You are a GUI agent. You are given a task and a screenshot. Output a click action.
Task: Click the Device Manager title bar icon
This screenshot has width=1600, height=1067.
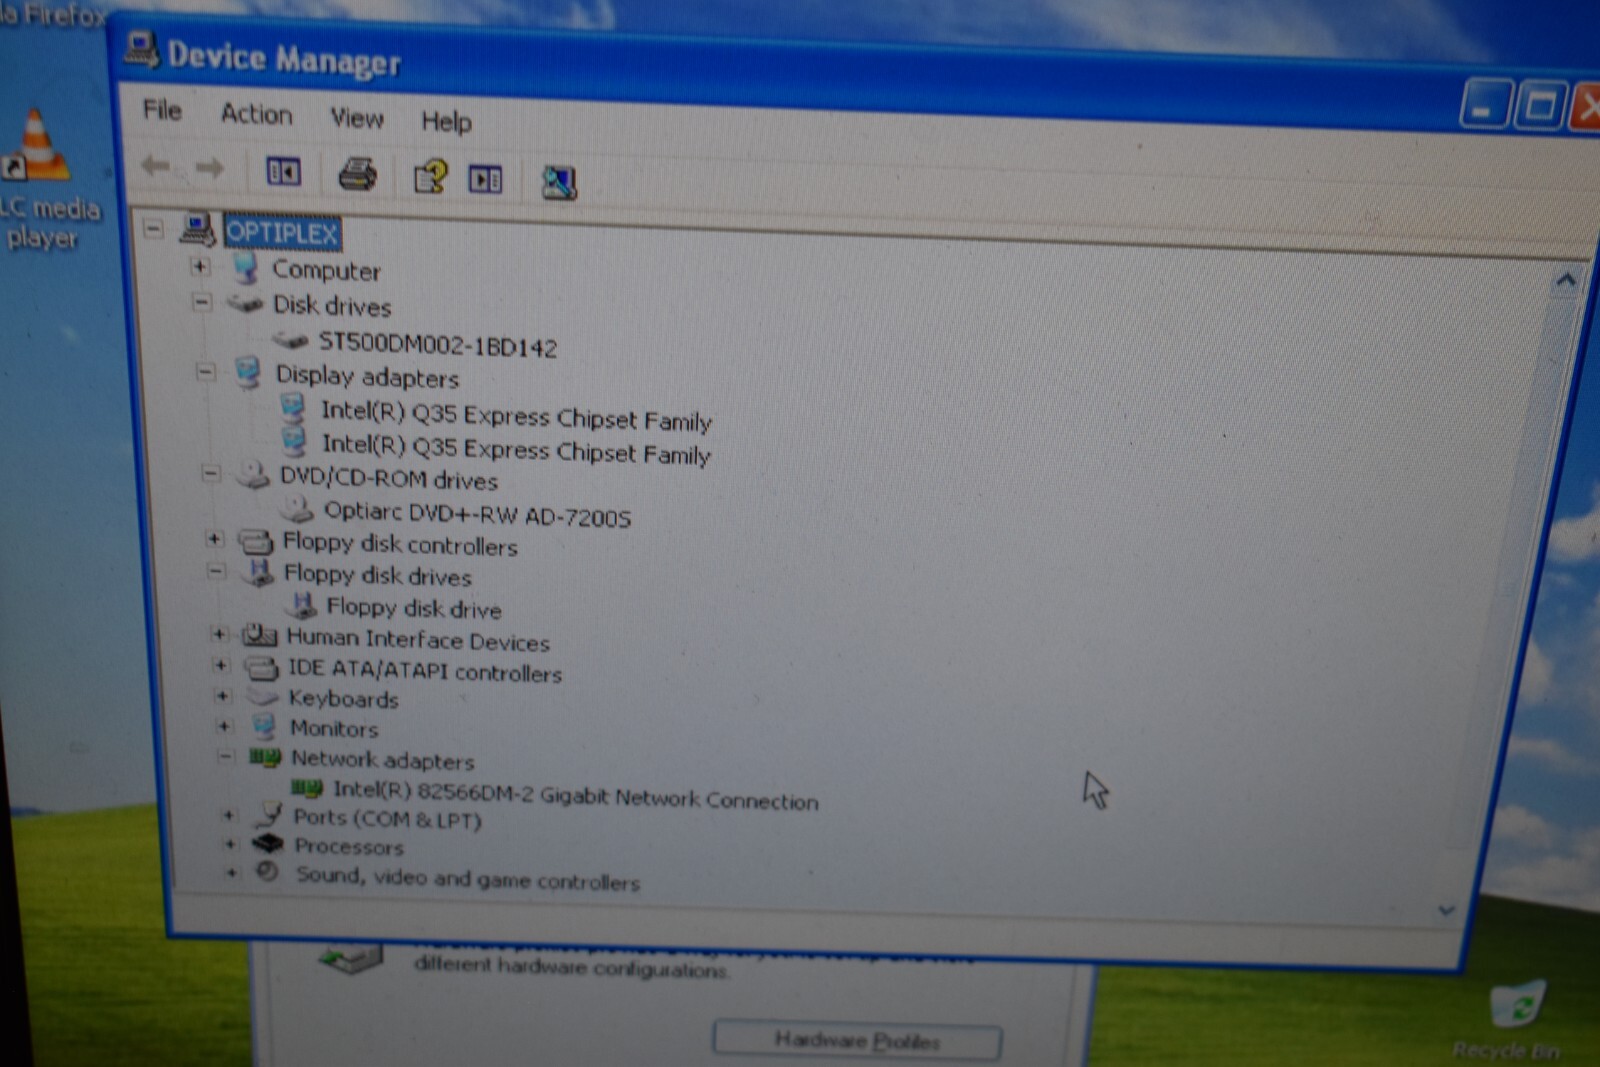coord(141,50)
